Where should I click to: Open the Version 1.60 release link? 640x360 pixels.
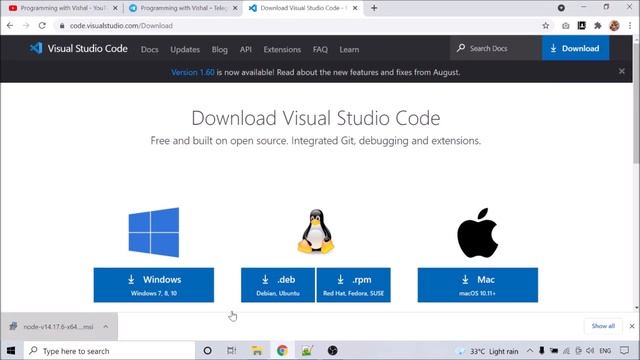193,72
